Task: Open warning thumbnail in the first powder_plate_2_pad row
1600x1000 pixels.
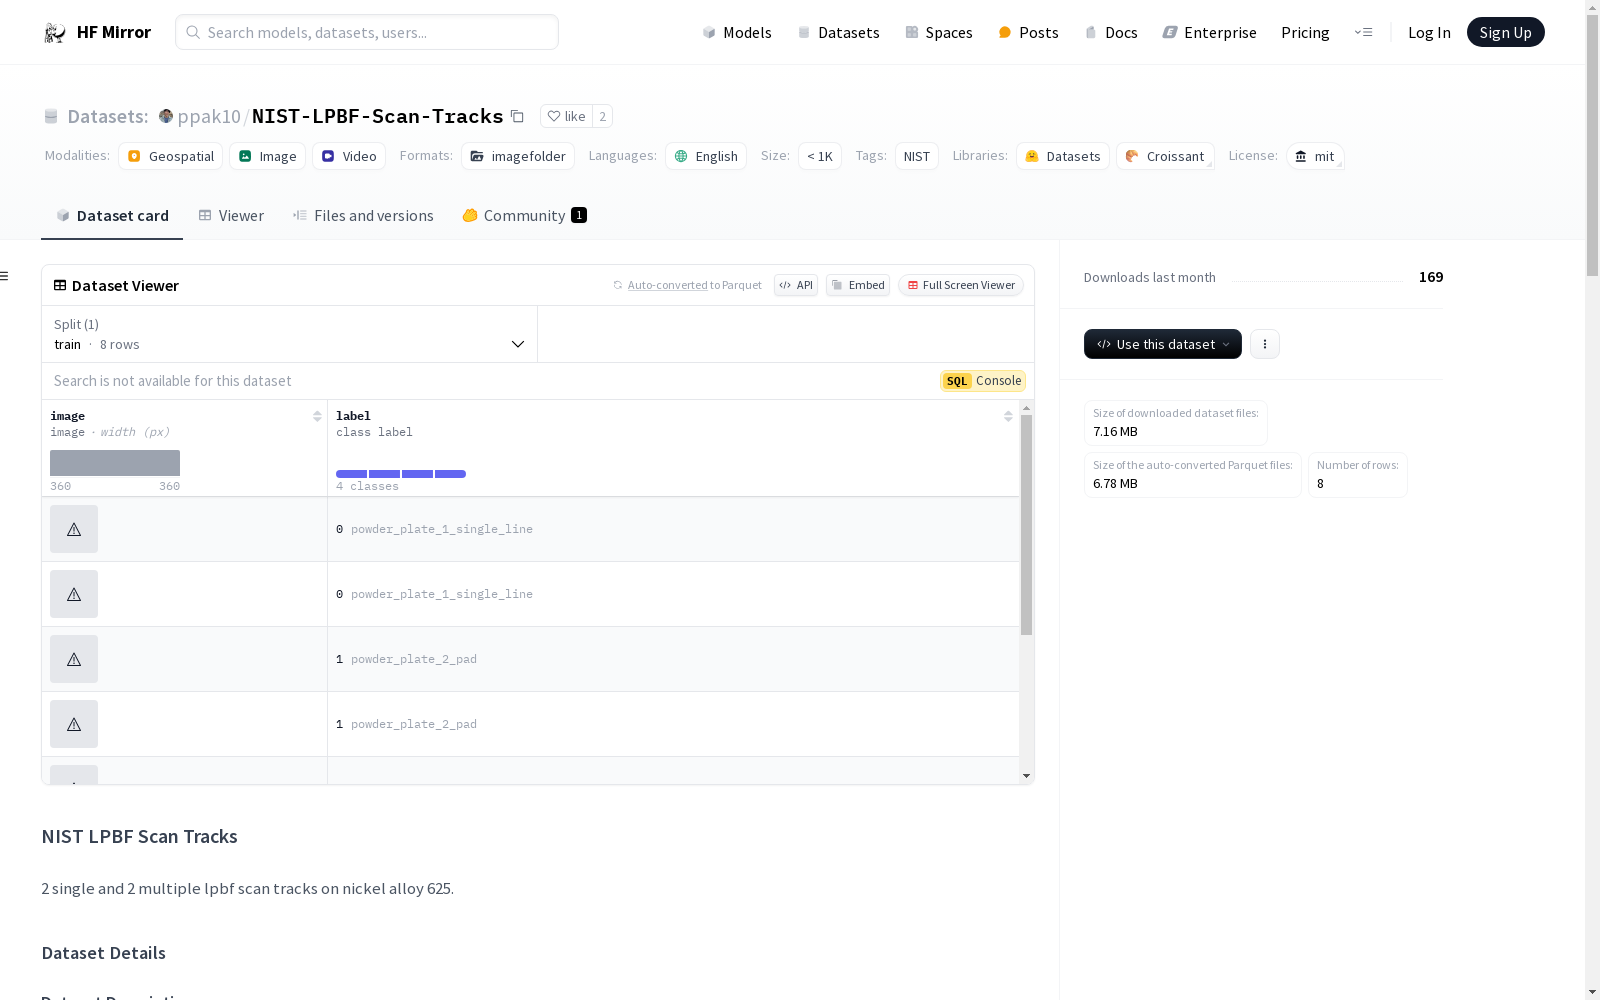Action: (x=74, y=659)
